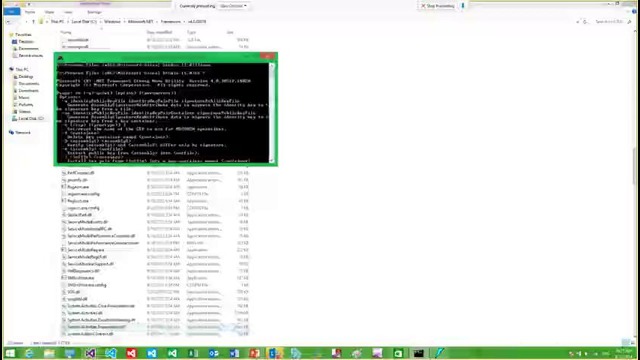Image resolution: width=640 pixels, height=360 pixels.
Task: Click This PC in the address breadcrumb
Action: [x=58, y=22]
